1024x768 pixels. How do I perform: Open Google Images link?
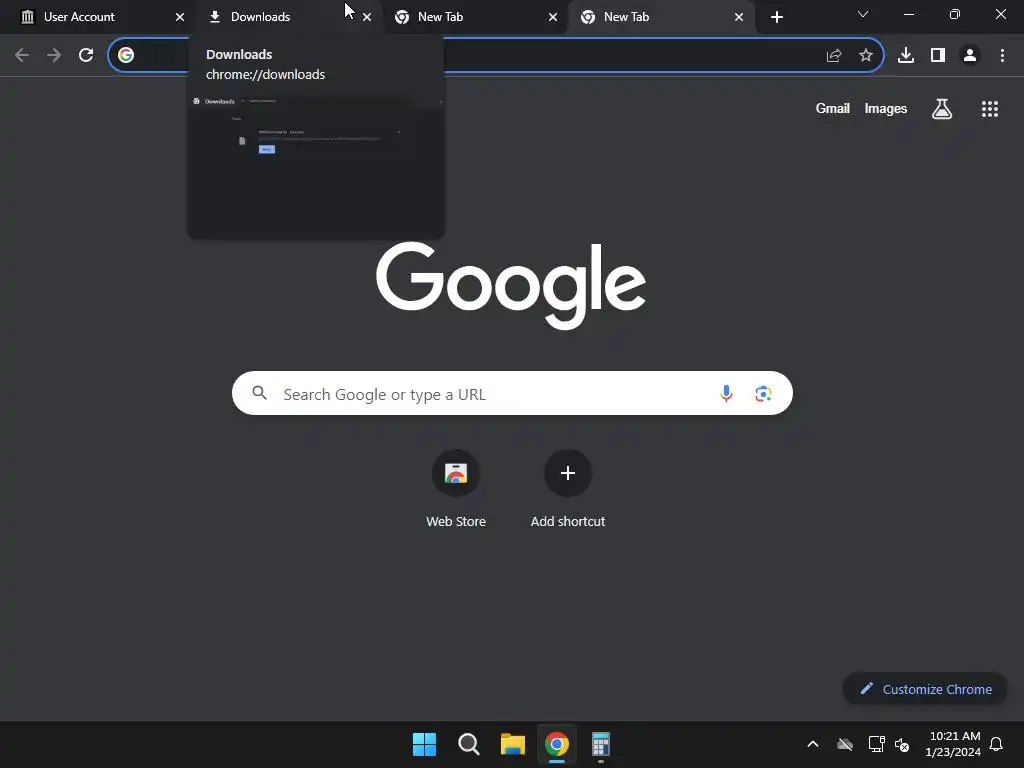[886, 108]
